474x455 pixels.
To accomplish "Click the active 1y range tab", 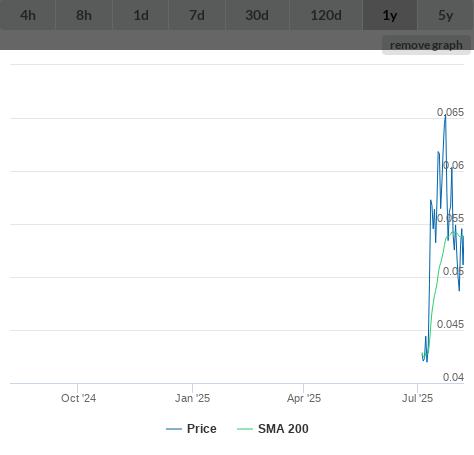I will 390,15.
